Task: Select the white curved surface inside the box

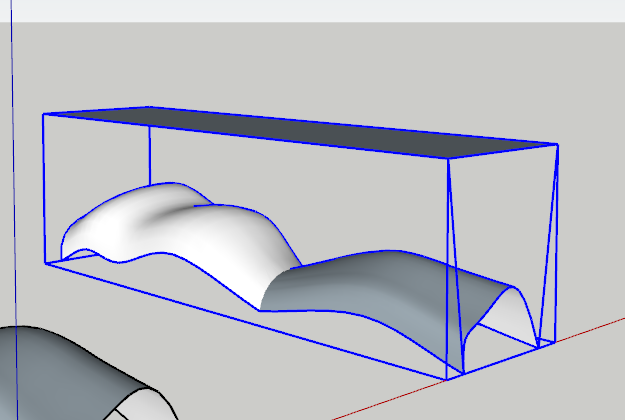Action: click(x=179, y=235)
